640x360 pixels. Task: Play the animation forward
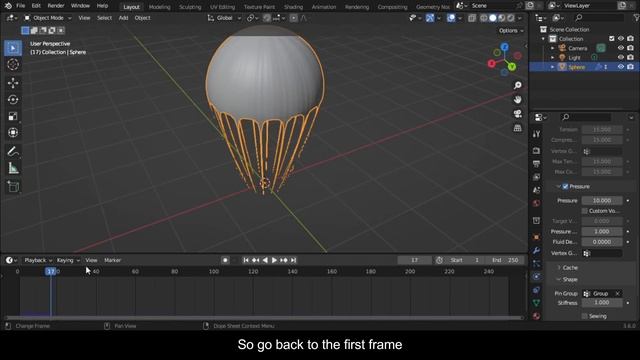pos(274,260)
